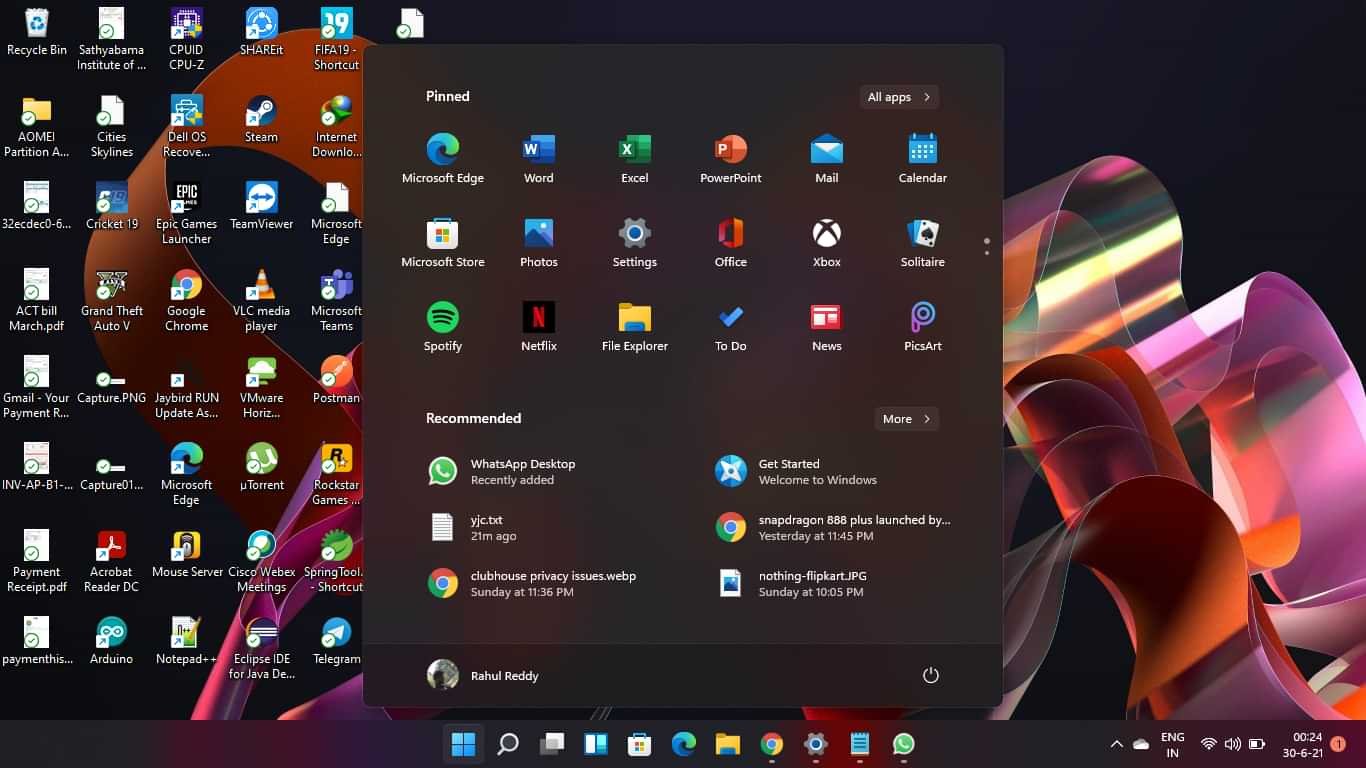Select Epic Games Launcher desktop icon
Image resolution: width=1366 pixels, height=768 pixels.
click(x=186, y=213)
